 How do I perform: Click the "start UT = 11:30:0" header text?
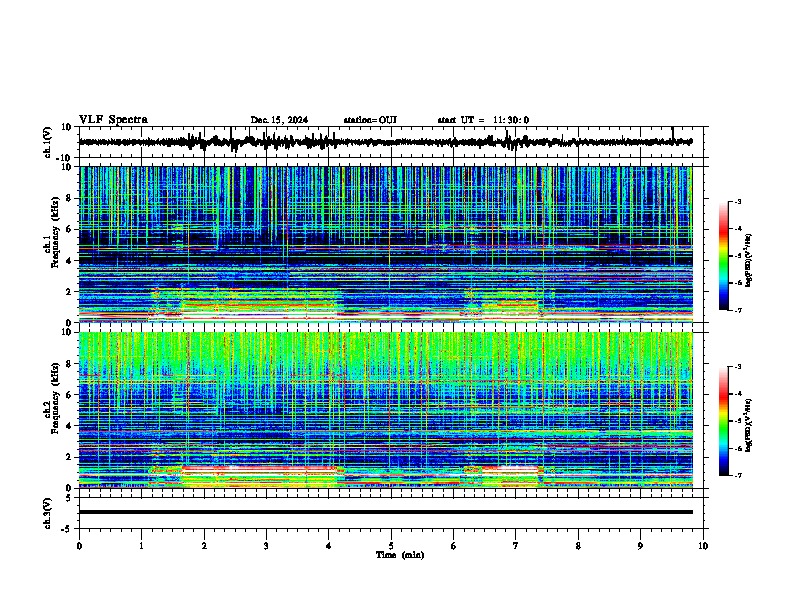click(483, 120)
